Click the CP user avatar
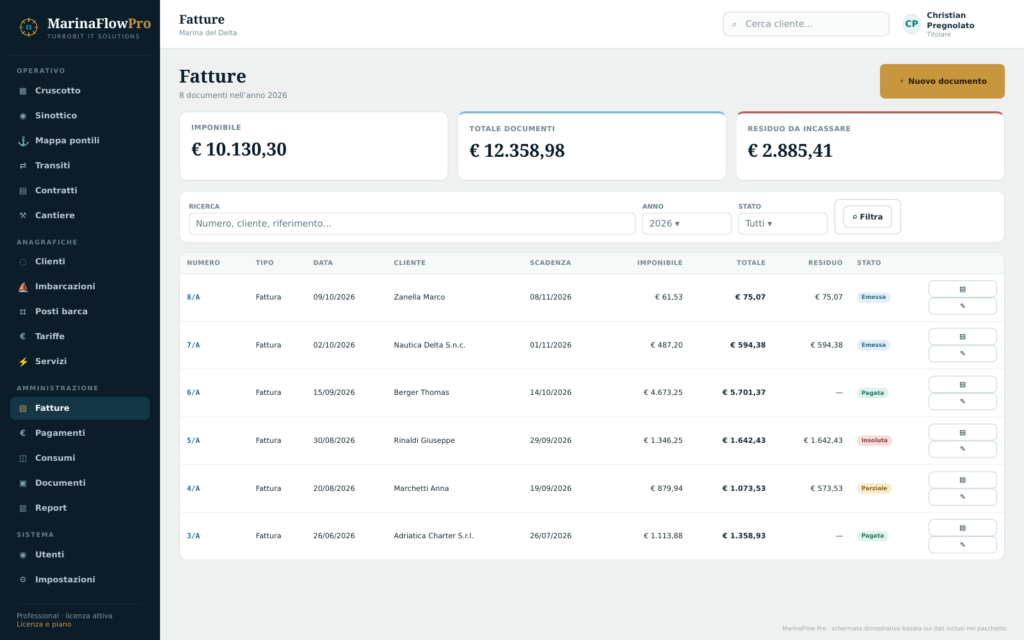This screenshot has width=1024, height=640. coord(911,24)
